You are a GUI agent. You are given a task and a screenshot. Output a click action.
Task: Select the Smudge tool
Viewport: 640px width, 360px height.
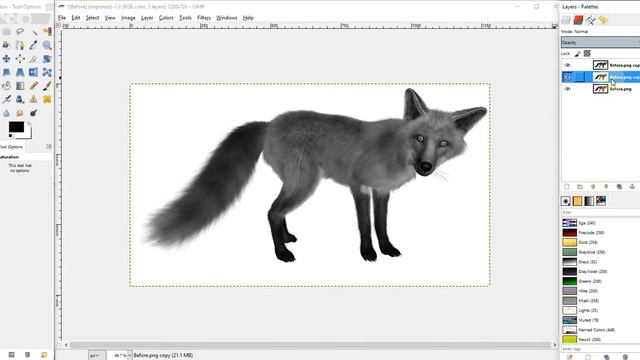(20, 113)
